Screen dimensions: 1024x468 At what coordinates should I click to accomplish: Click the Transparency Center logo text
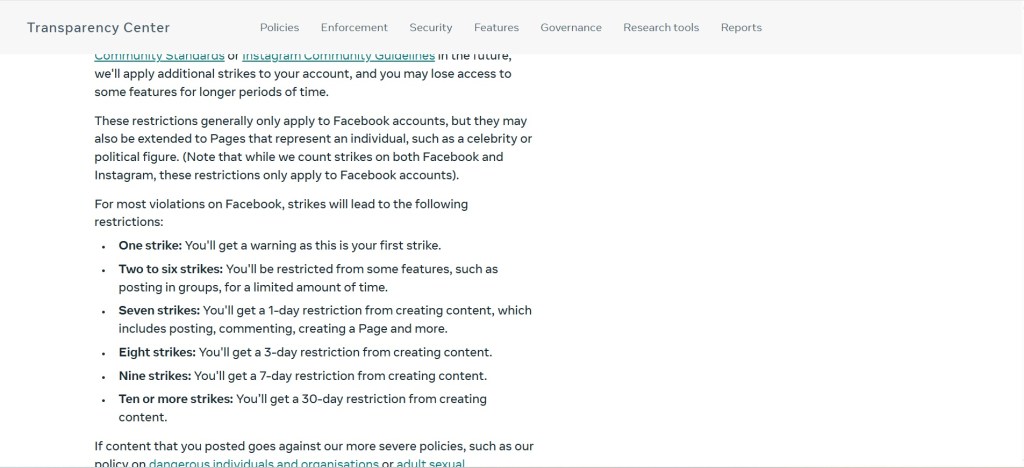click(98, 28)
